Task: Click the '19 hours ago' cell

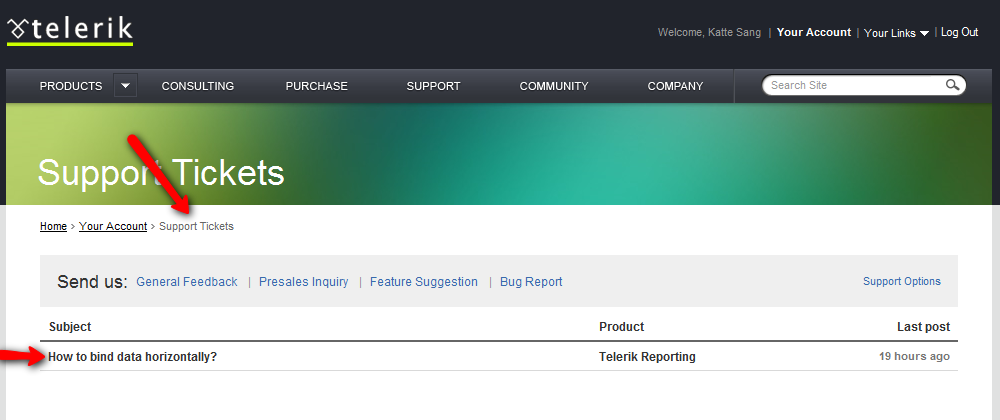Action: pos(915,356)
